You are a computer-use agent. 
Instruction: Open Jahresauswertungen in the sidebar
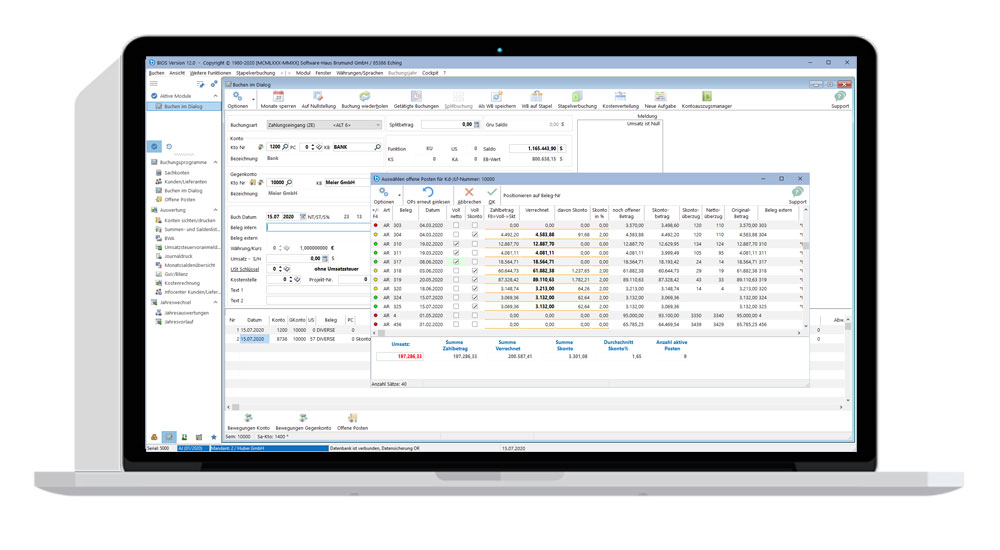tap(186, 313)
